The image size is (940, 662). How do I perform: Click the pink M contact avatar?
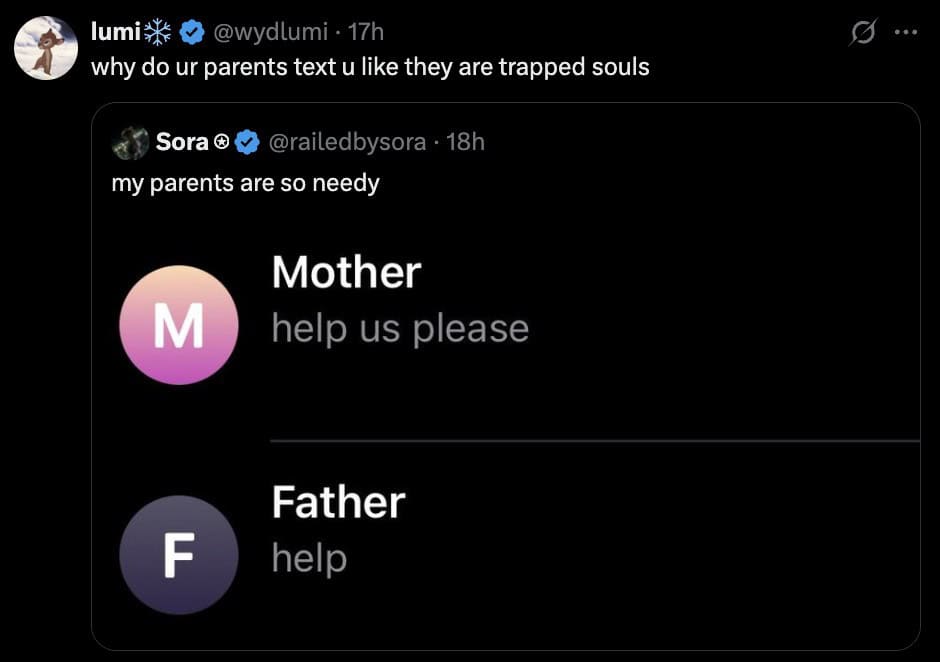[x=178, y=326]
